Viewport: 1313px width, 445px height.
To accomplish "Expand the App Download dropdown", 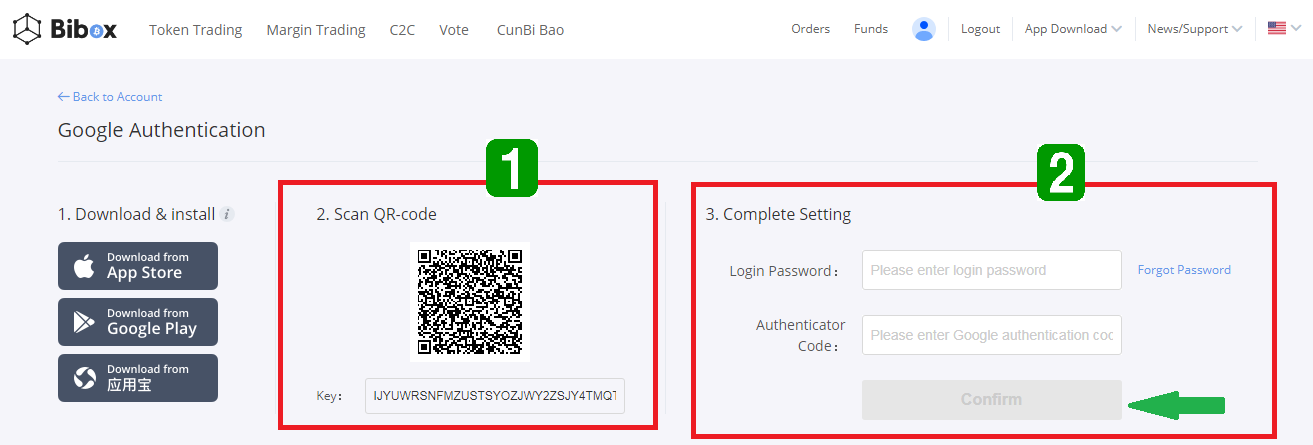I will (1073, 29).
